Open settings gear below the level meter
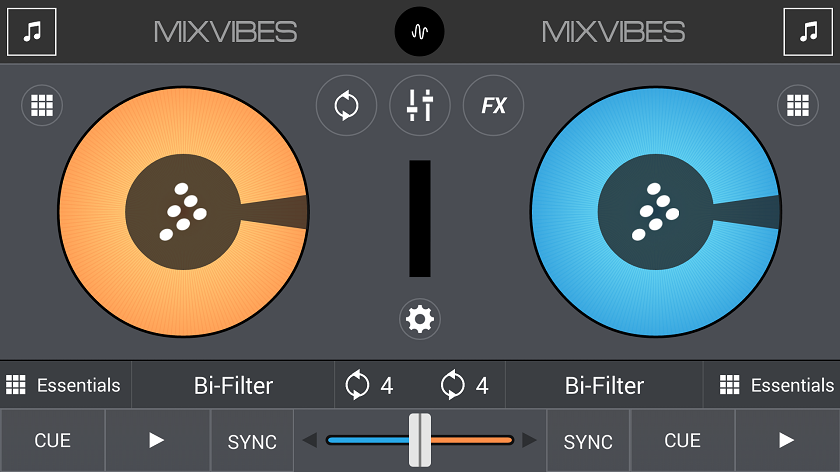This screenshot has width=840, height=472. 419,319
